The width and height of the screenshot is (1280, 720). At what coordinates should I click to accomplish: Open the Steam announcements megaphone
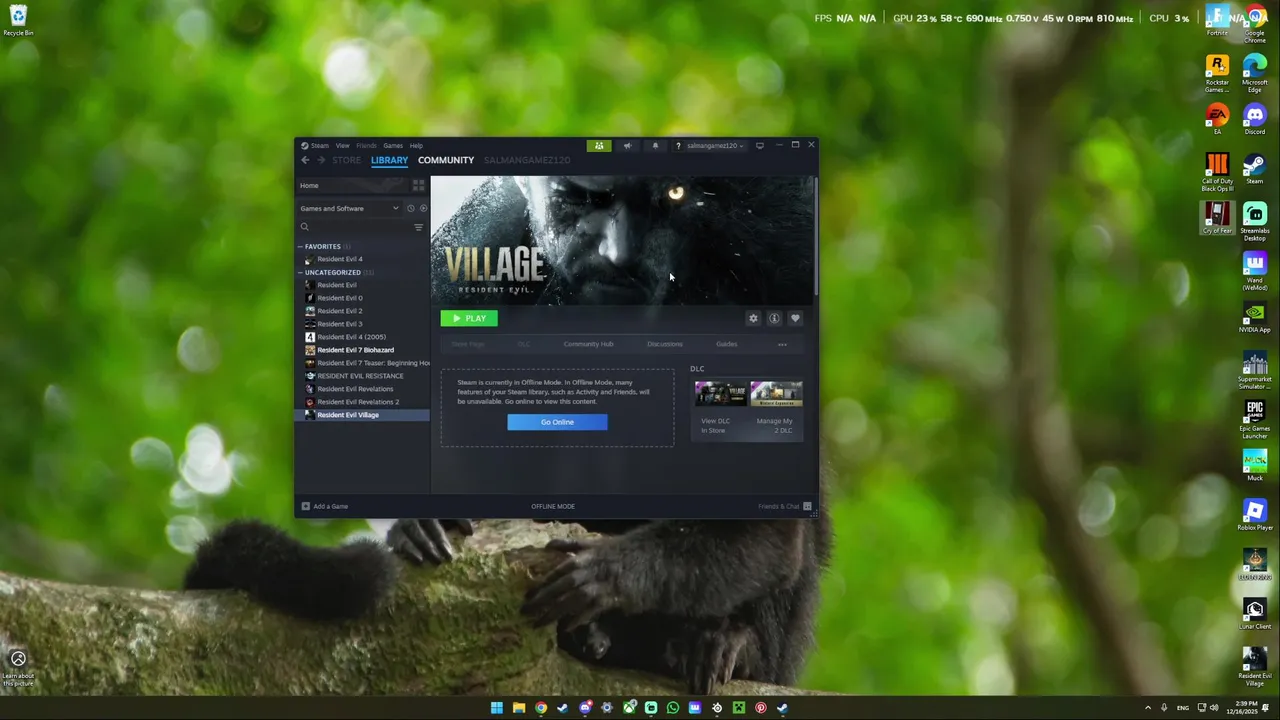[628, 145]
